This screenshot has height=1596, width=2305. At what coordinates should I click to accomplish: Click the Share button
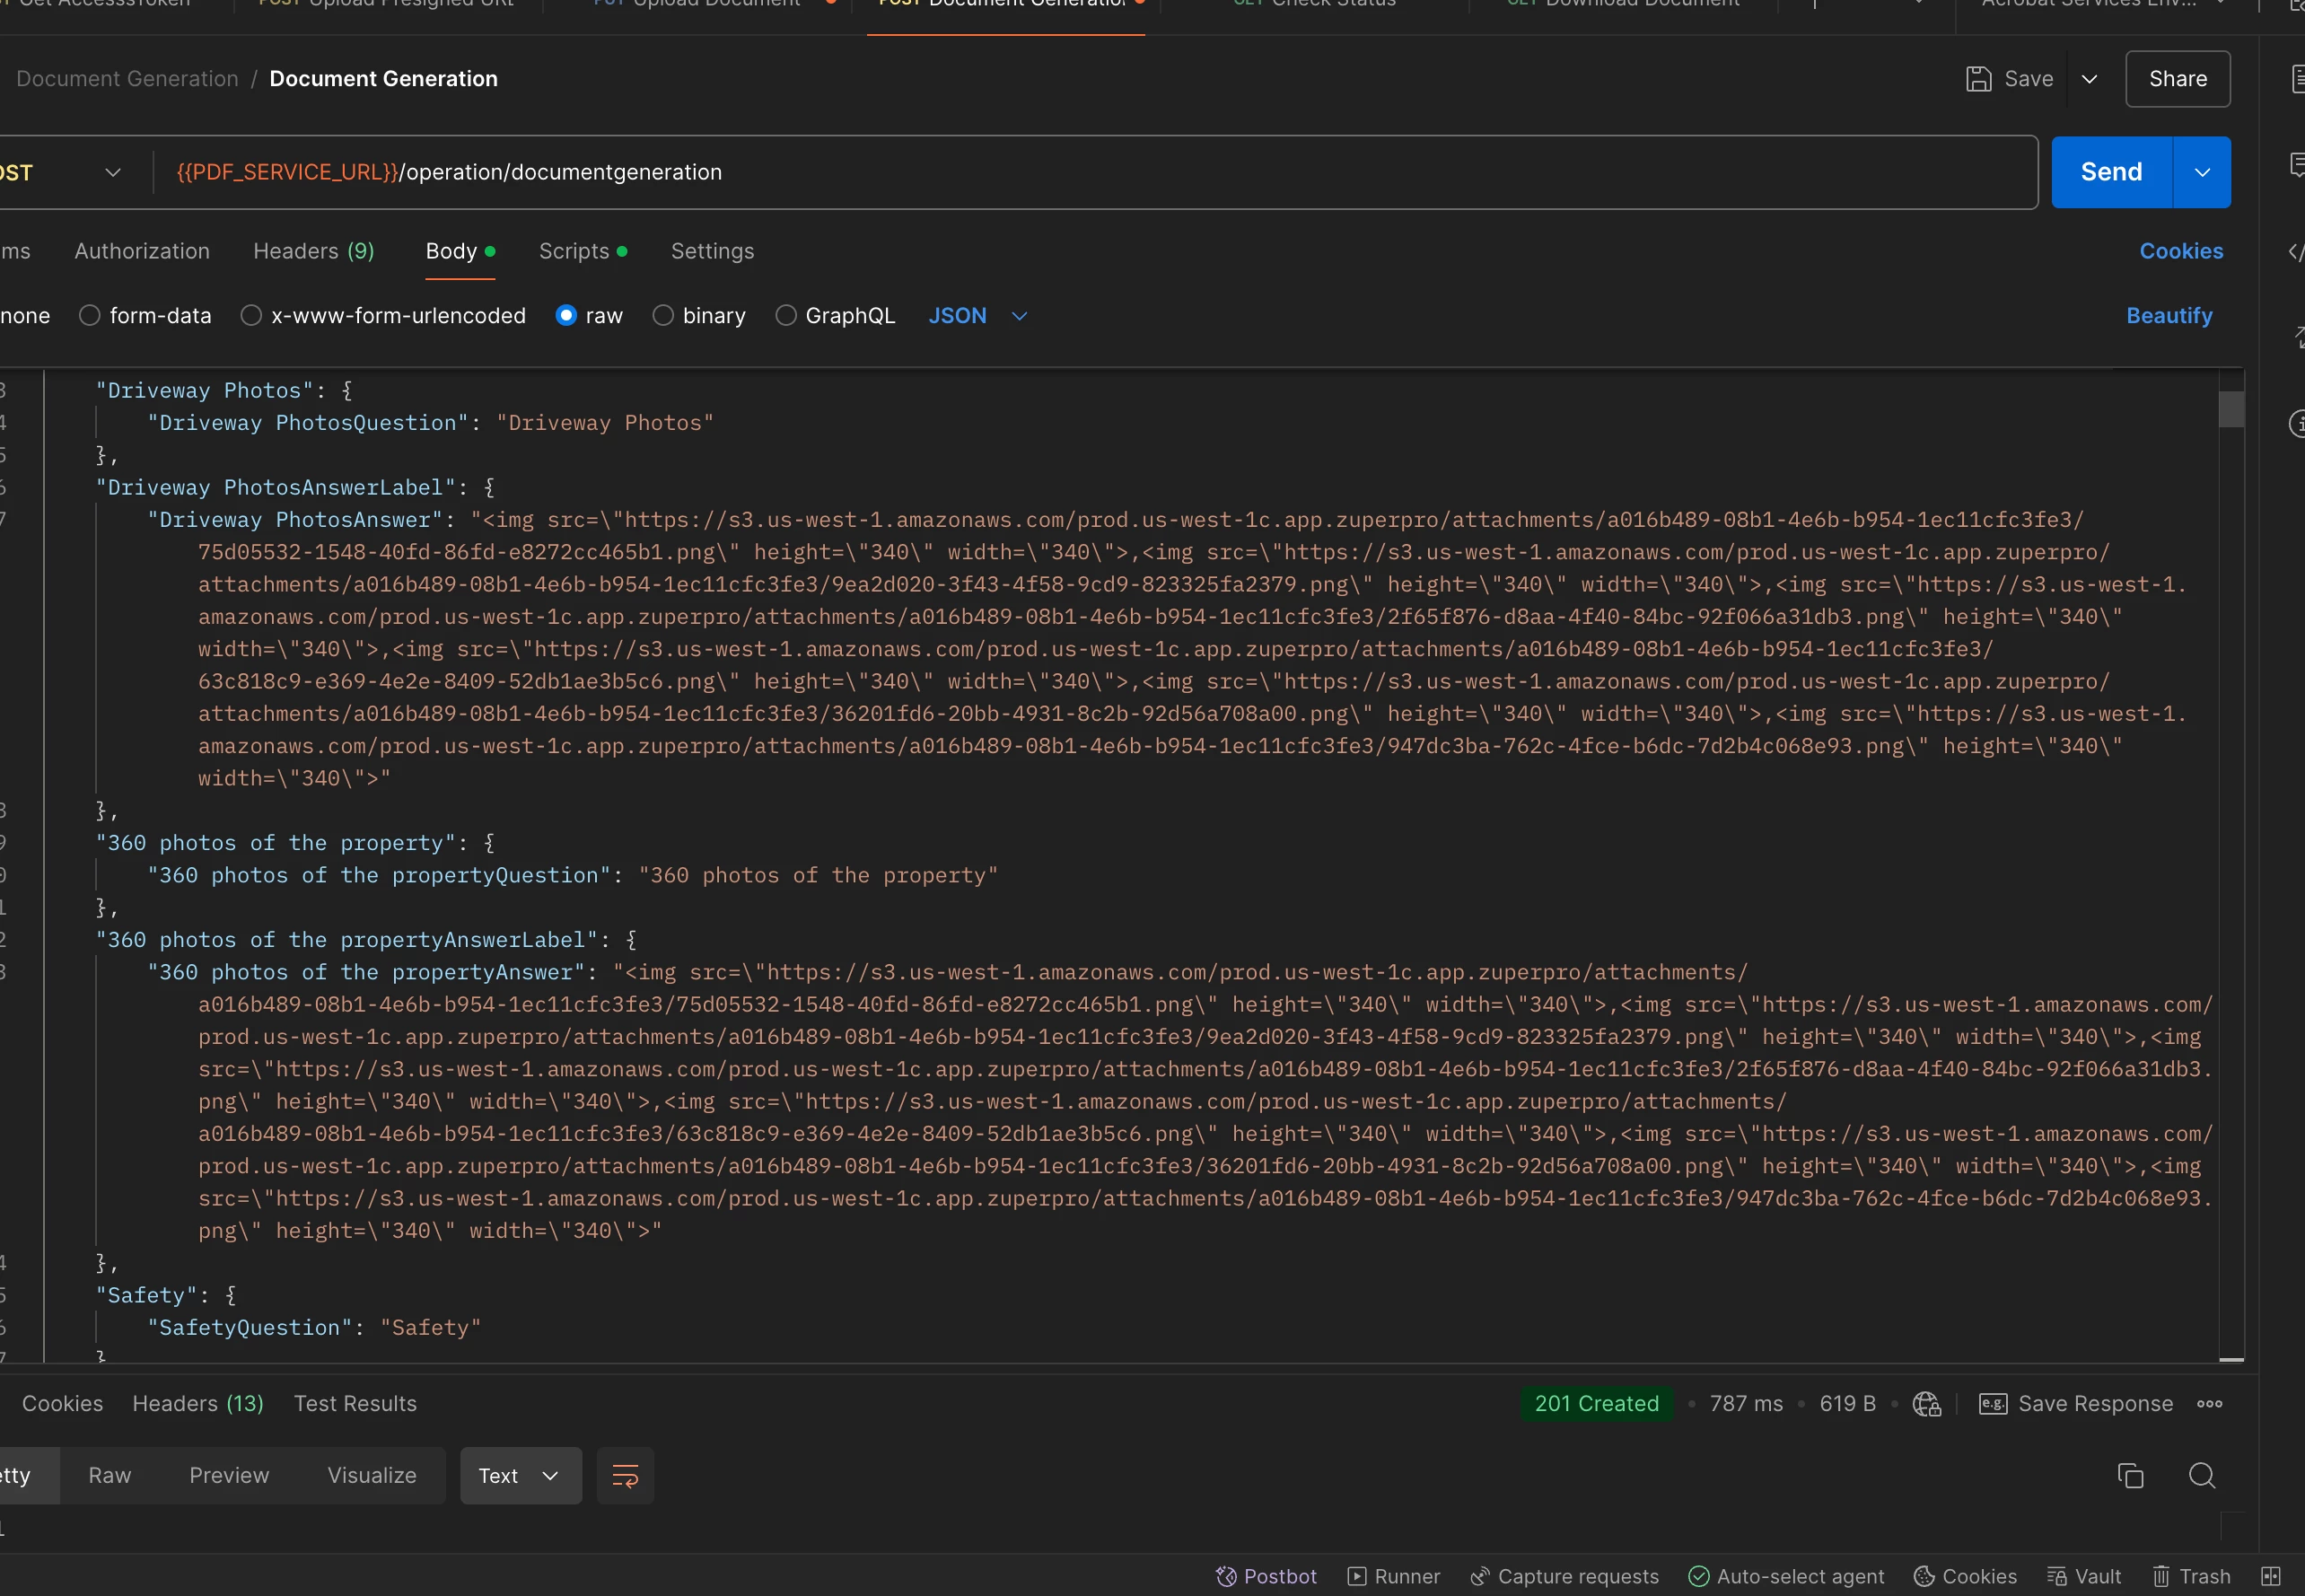(x=2177, y=79)
